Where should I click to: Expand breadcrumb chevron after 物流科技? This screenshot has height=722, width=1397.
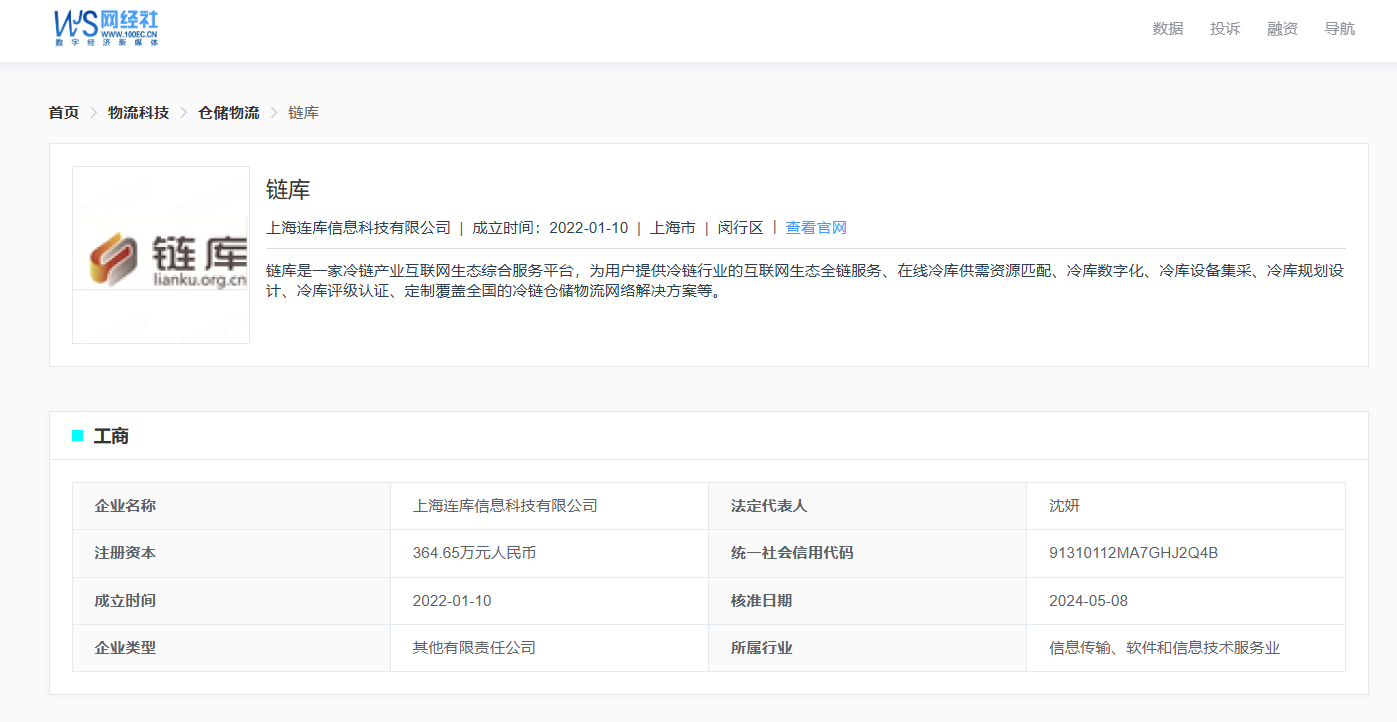coord(184,112)
